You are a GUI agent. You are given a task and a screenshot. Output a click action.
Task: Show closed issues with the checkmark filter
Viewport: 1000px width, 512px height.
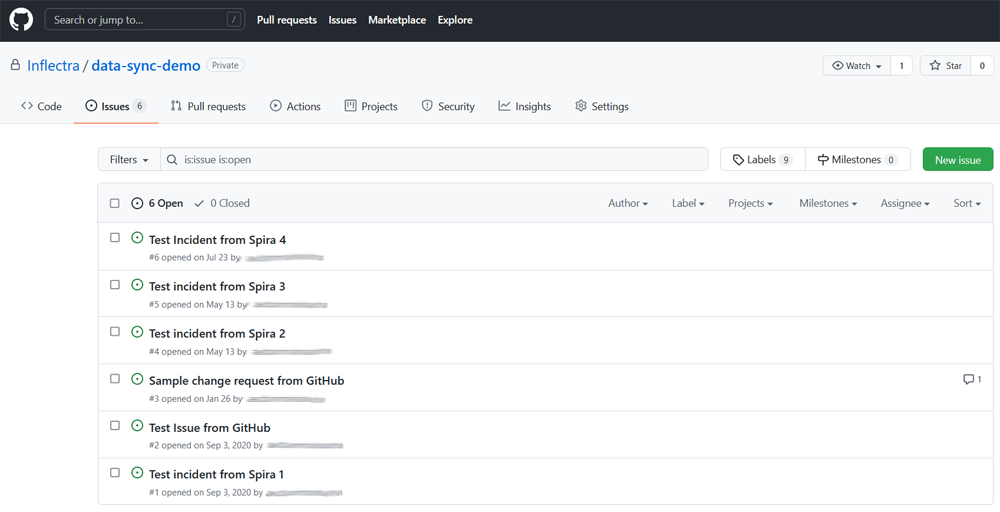222,203
